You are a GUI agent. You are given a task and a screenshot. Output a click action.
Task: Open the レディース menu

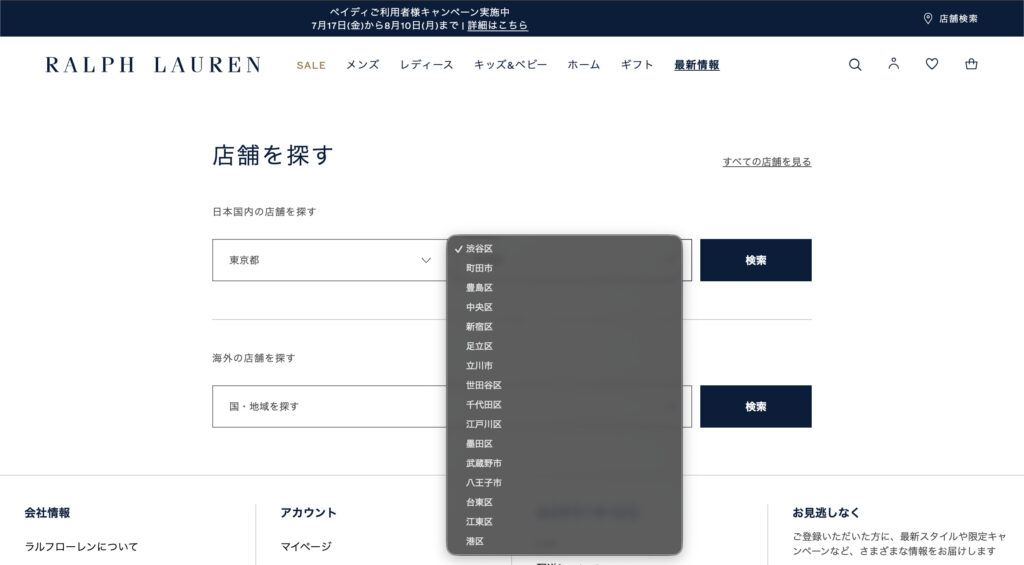[426, 65]
